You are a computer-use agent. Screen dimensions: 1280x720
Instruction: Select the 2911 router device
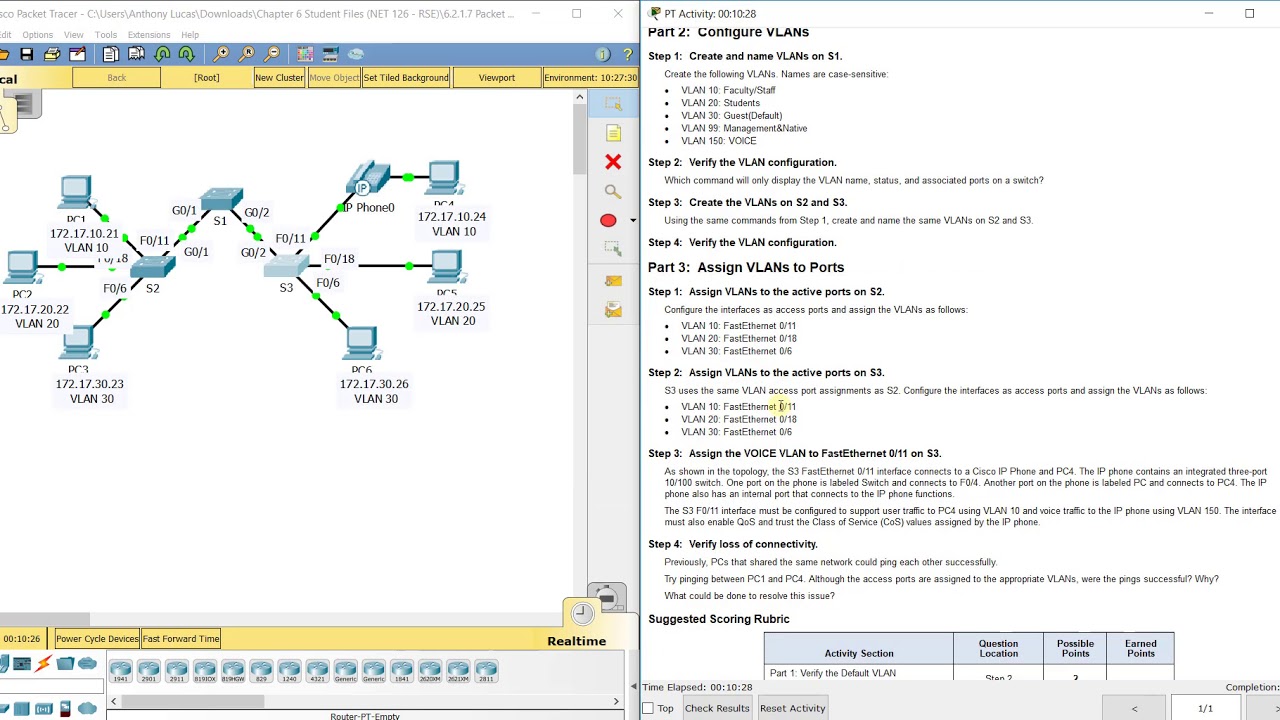(177, 670)
